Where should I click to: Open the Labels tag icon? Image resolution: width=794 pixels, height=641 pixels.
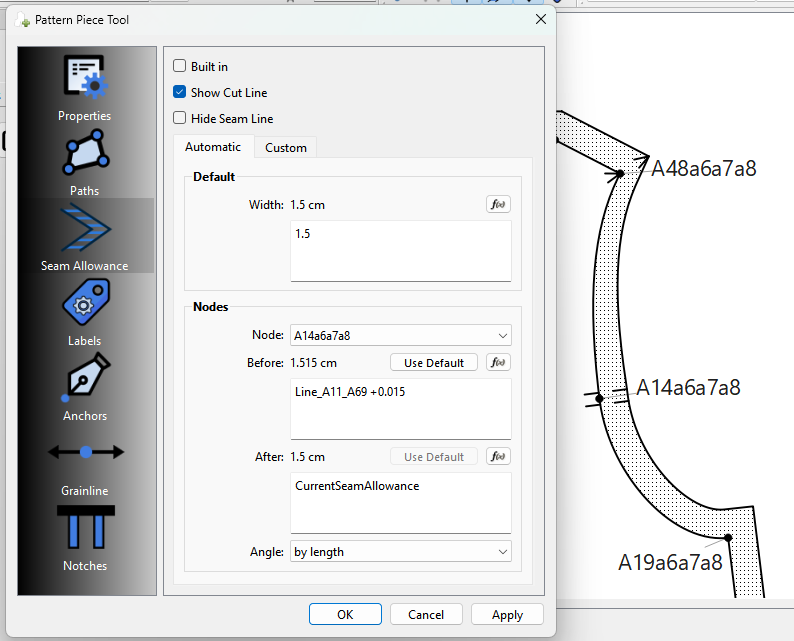[x=85, y=304]
